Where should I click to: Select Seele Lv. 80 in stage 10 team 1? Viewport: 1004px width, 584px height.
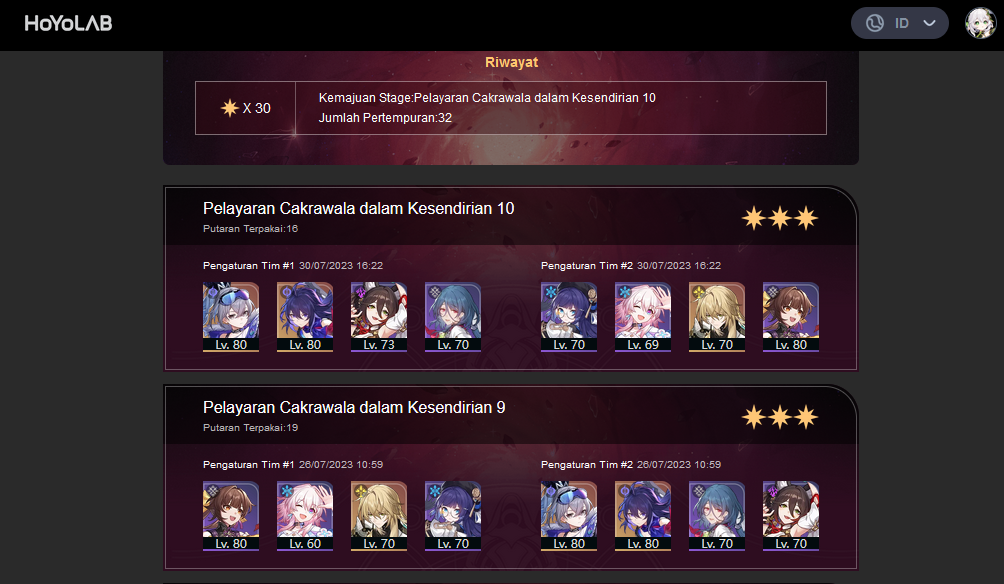pyautogui.click(x=305, y=317)
